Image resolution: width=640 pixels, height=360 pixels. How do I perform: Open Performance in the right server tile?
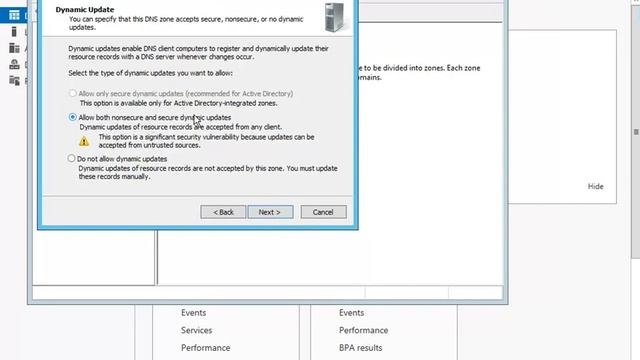click(x=364, y=330)
